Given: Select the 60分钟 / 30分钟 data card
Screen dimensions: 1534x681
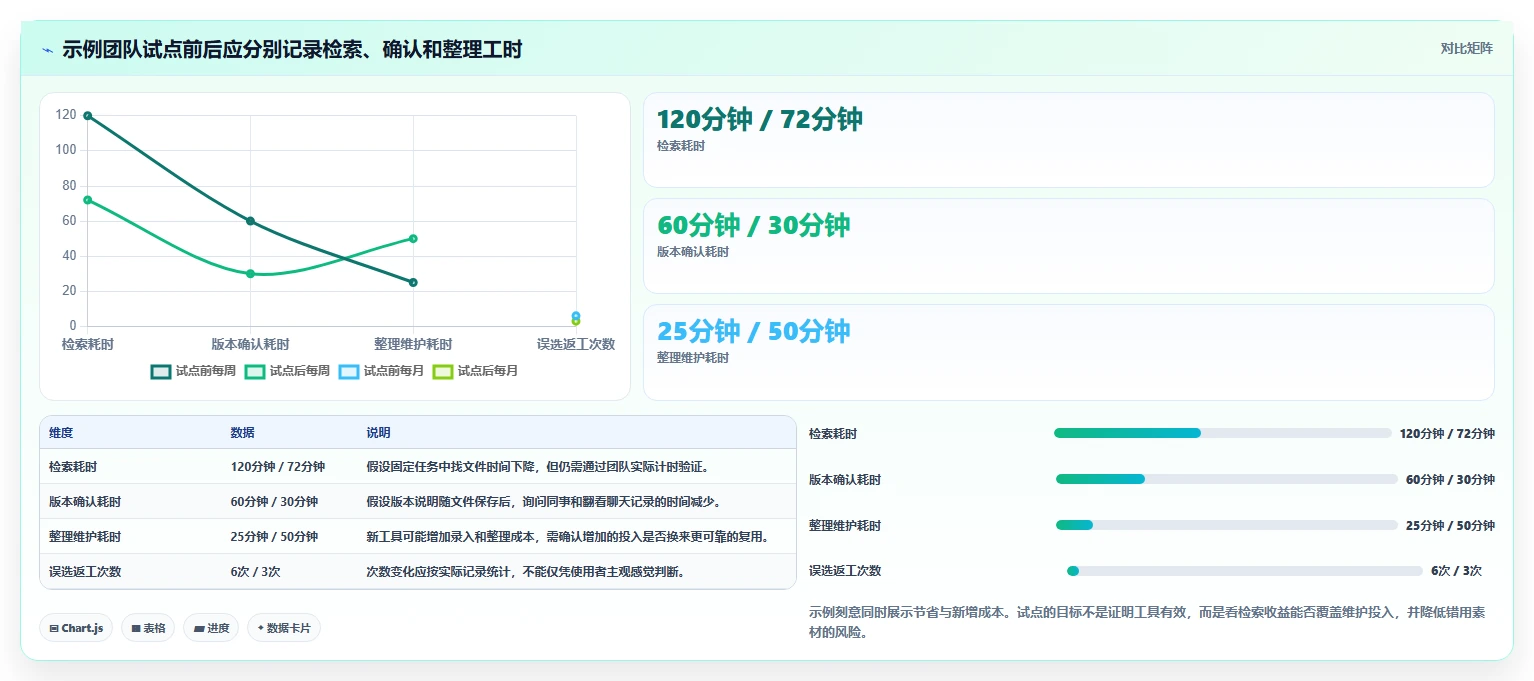Looking at the screenshot, I should (x=1068, y=246).
